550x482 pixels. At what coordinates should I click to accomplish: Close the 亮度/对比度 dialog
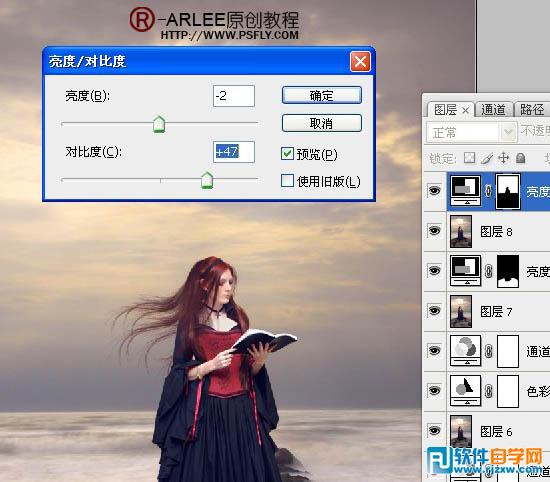[360, 62]
